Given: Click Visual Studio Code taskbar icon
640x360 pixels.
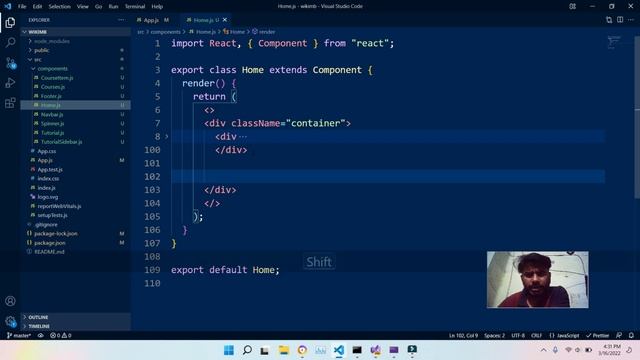Looking at the screenshot, I should 339,350.
